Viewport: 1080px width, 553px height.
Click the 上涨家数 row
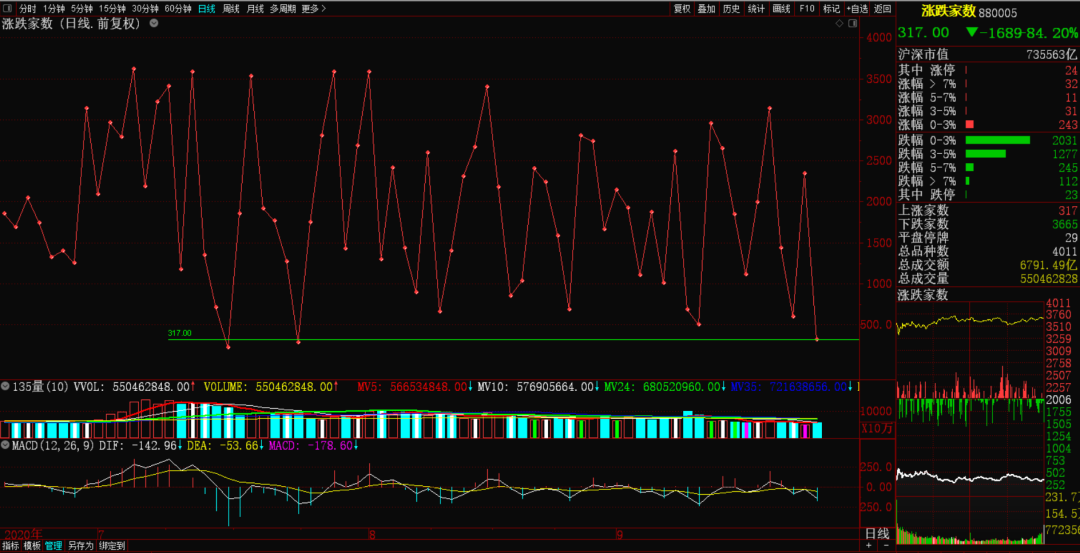pyautogui.click(x=988, y=211)
